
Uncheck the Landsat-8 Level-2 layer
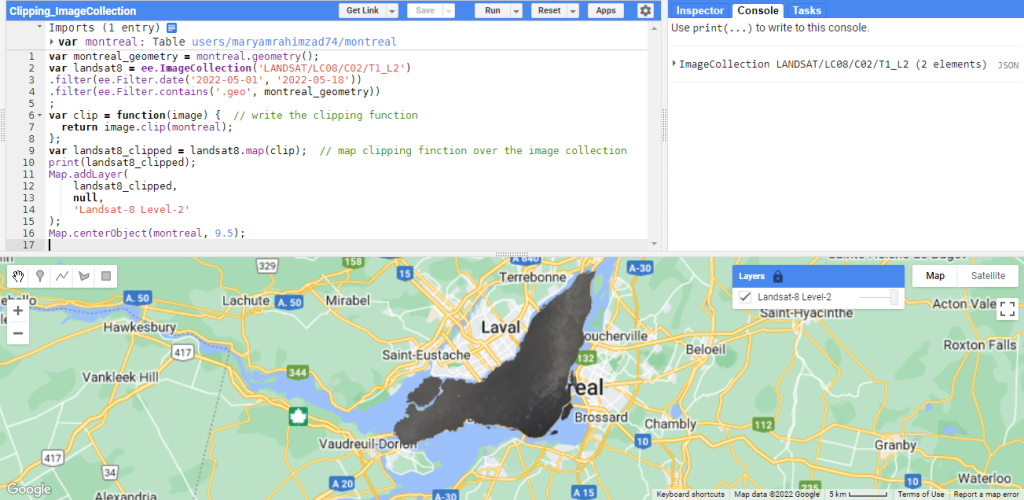pyautogui.click(x=743, y=298)
